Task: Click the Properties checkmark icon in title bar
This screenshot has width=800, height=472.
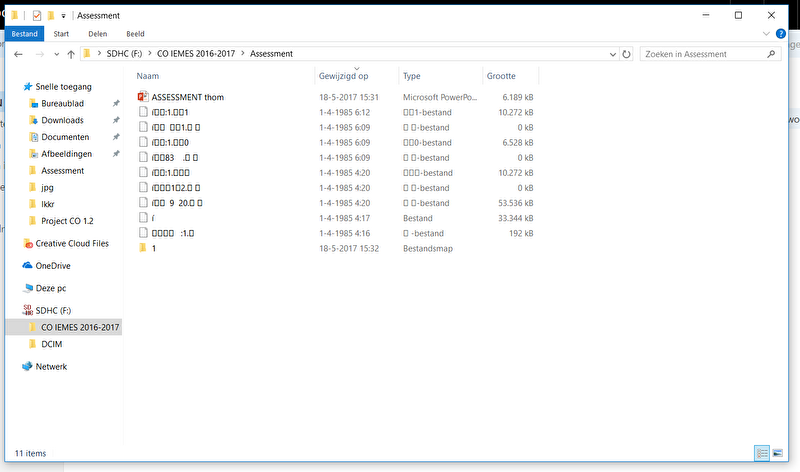Action: pos(37,16)
